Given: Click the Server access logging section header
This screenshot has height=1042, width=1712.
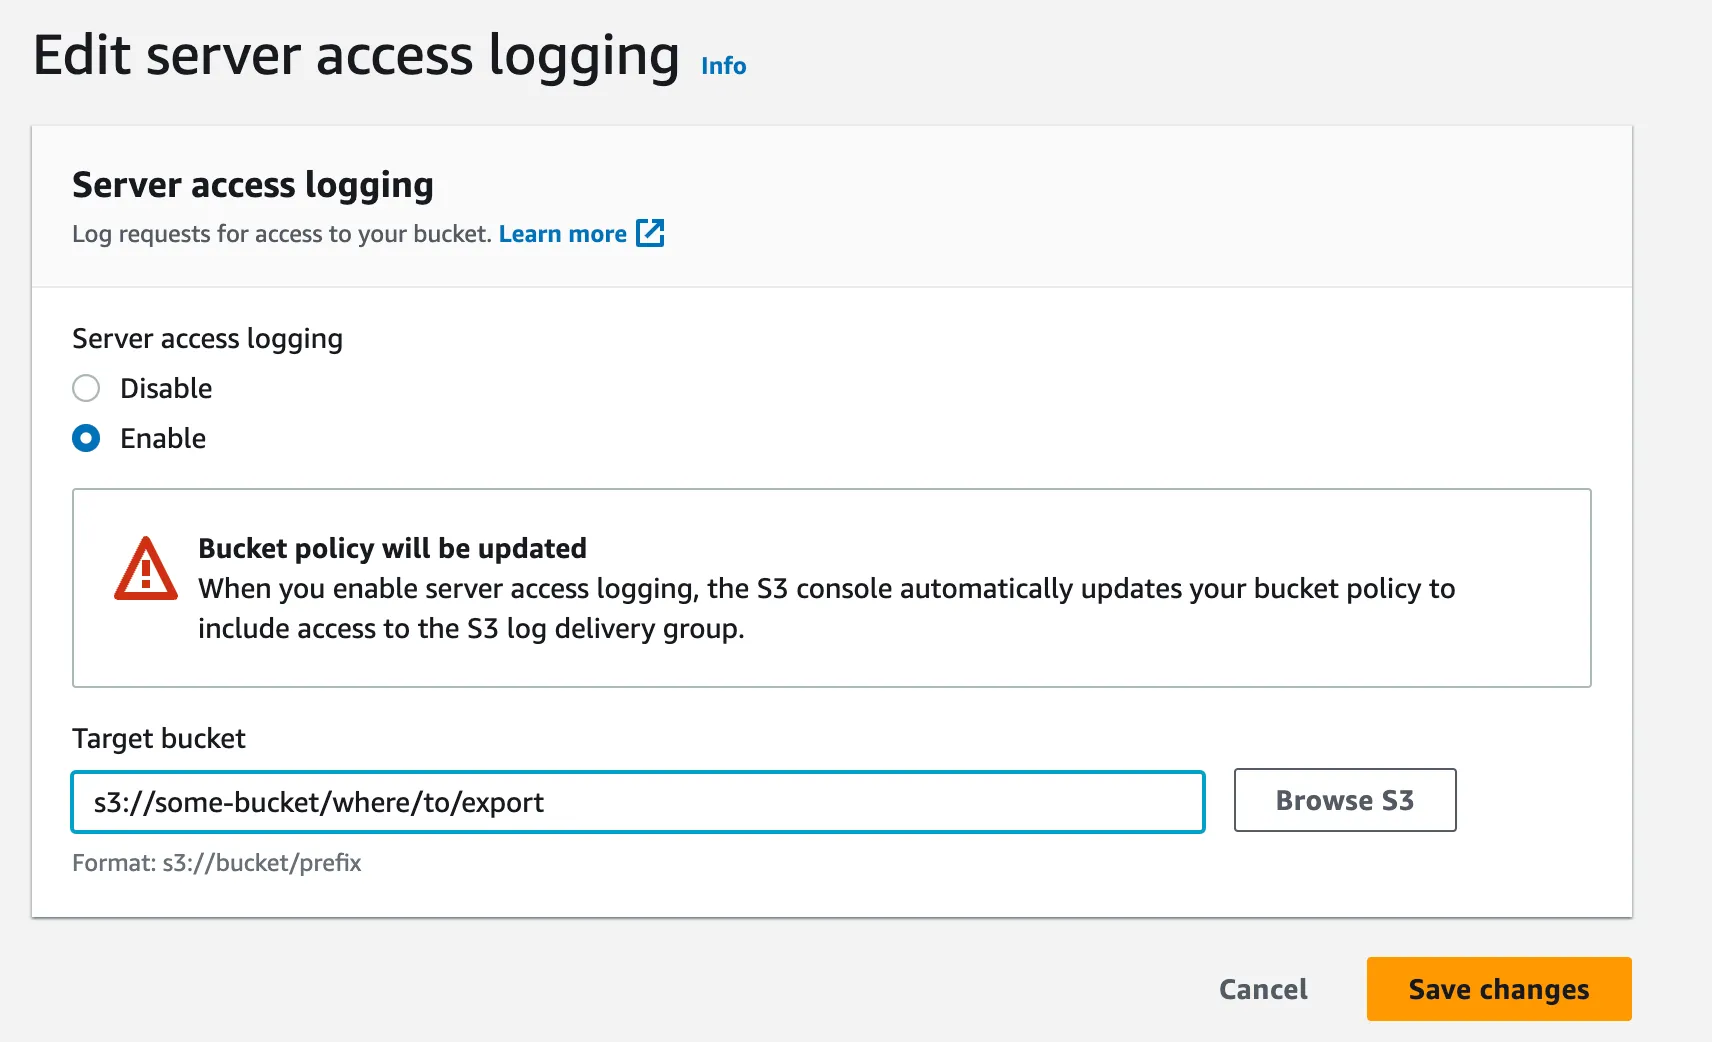Looking at the screenshot, I should 253,184.
